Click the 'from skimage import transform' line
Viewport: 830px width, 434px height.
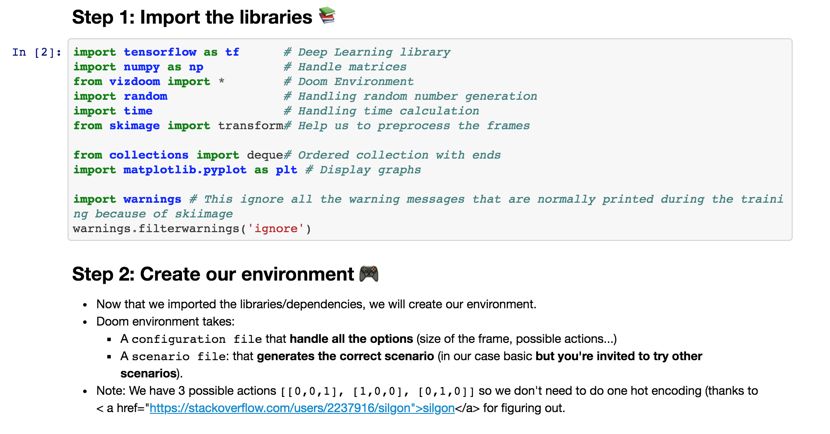pos(178,125)
